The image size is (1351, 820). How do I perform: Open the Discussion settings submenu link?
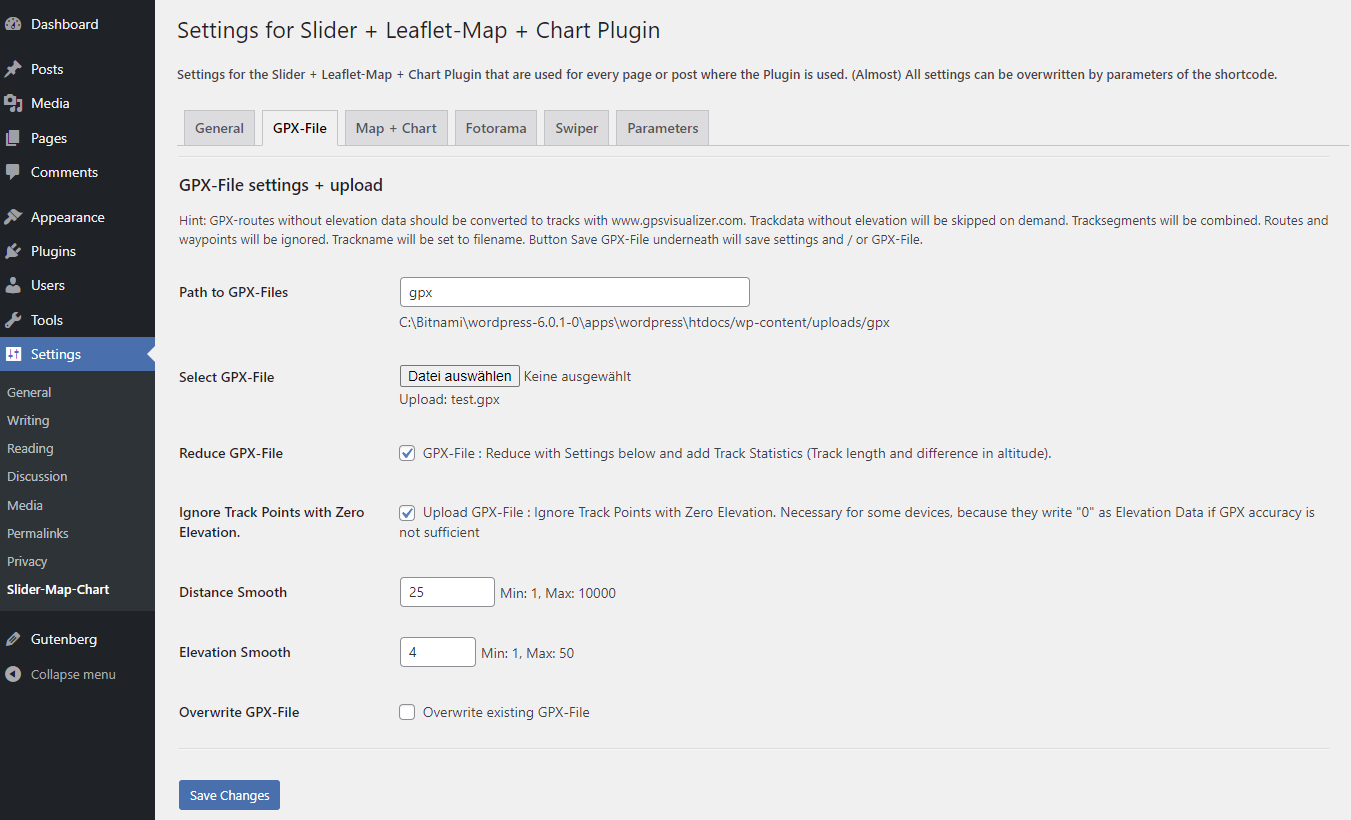click(x=37, y=476)
